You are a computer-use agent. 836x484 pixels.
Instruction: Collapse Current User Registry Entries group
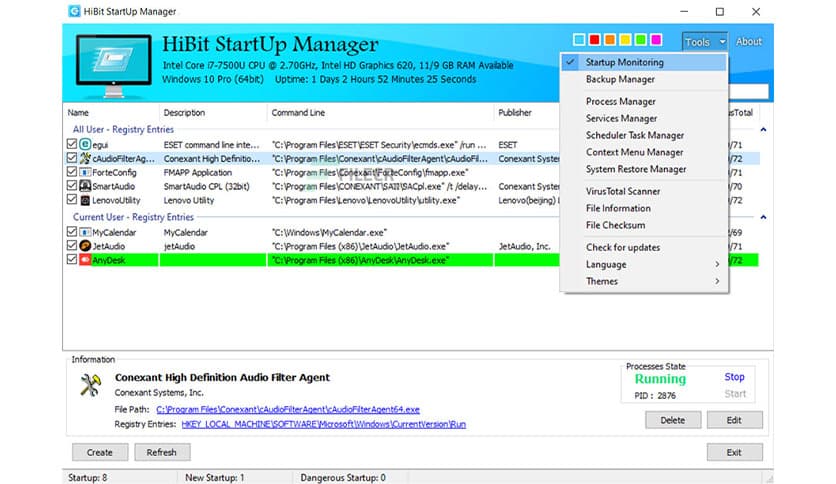[x=763, y=217]
